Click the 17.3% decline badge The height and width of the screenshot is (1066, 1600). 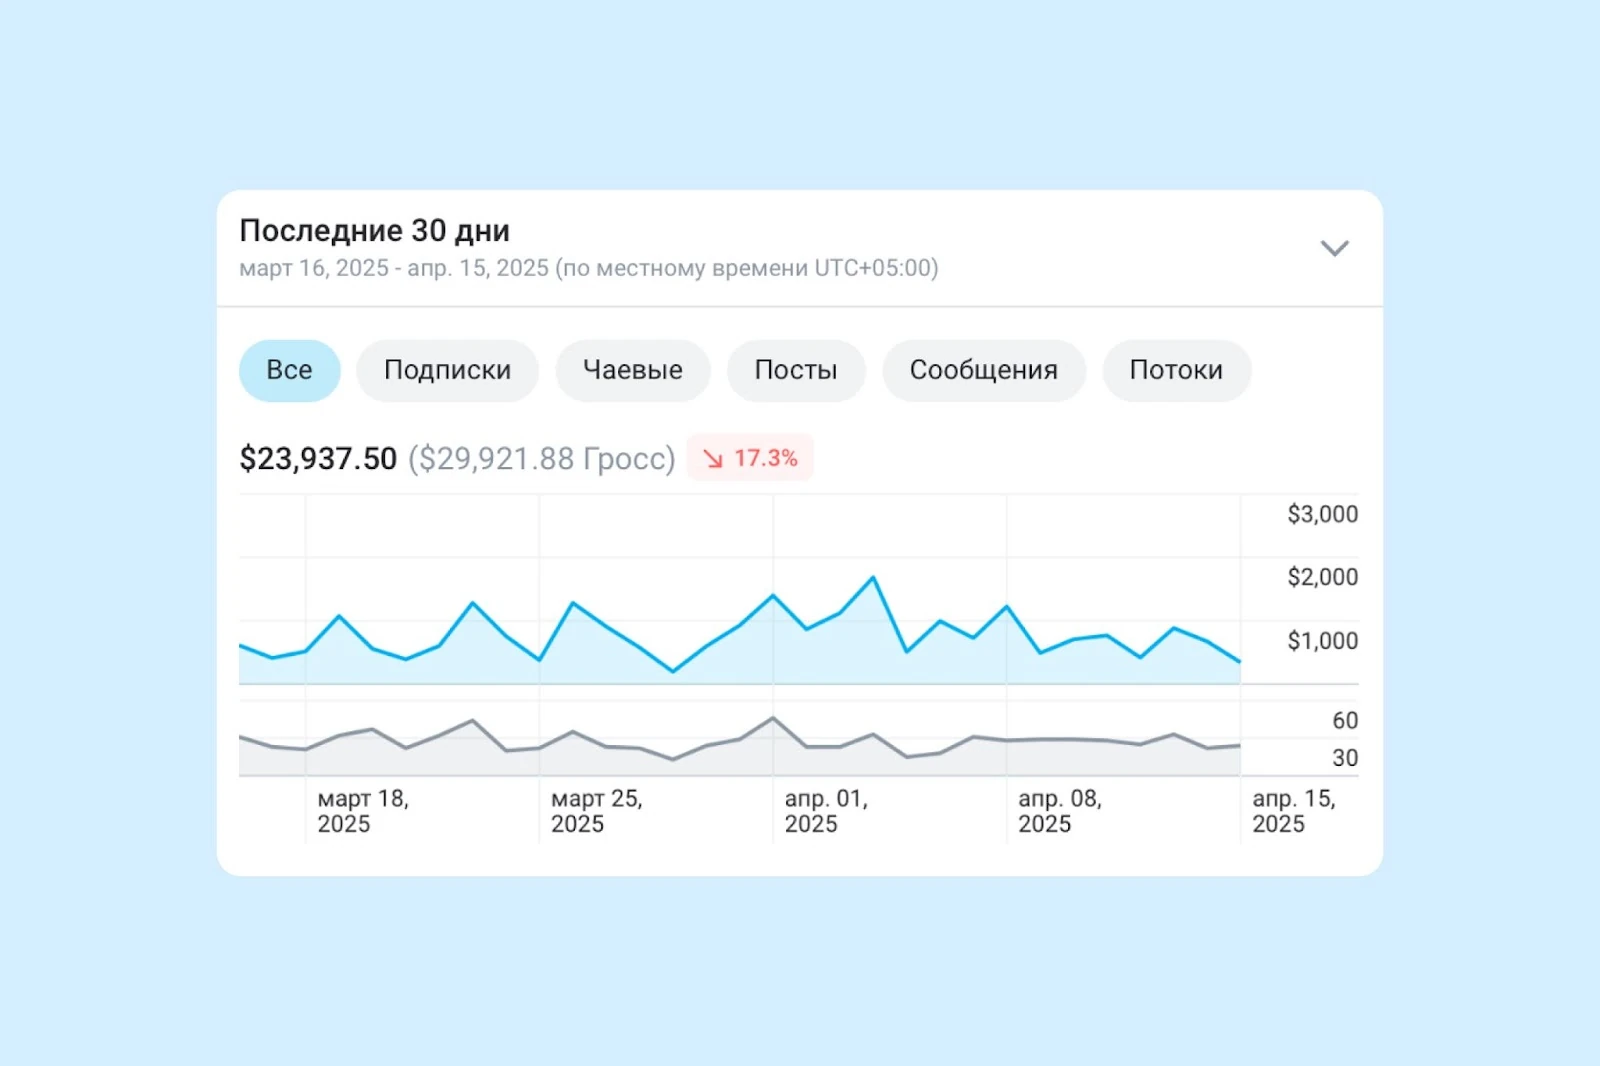pyautogui.click(x=750, y=458)
